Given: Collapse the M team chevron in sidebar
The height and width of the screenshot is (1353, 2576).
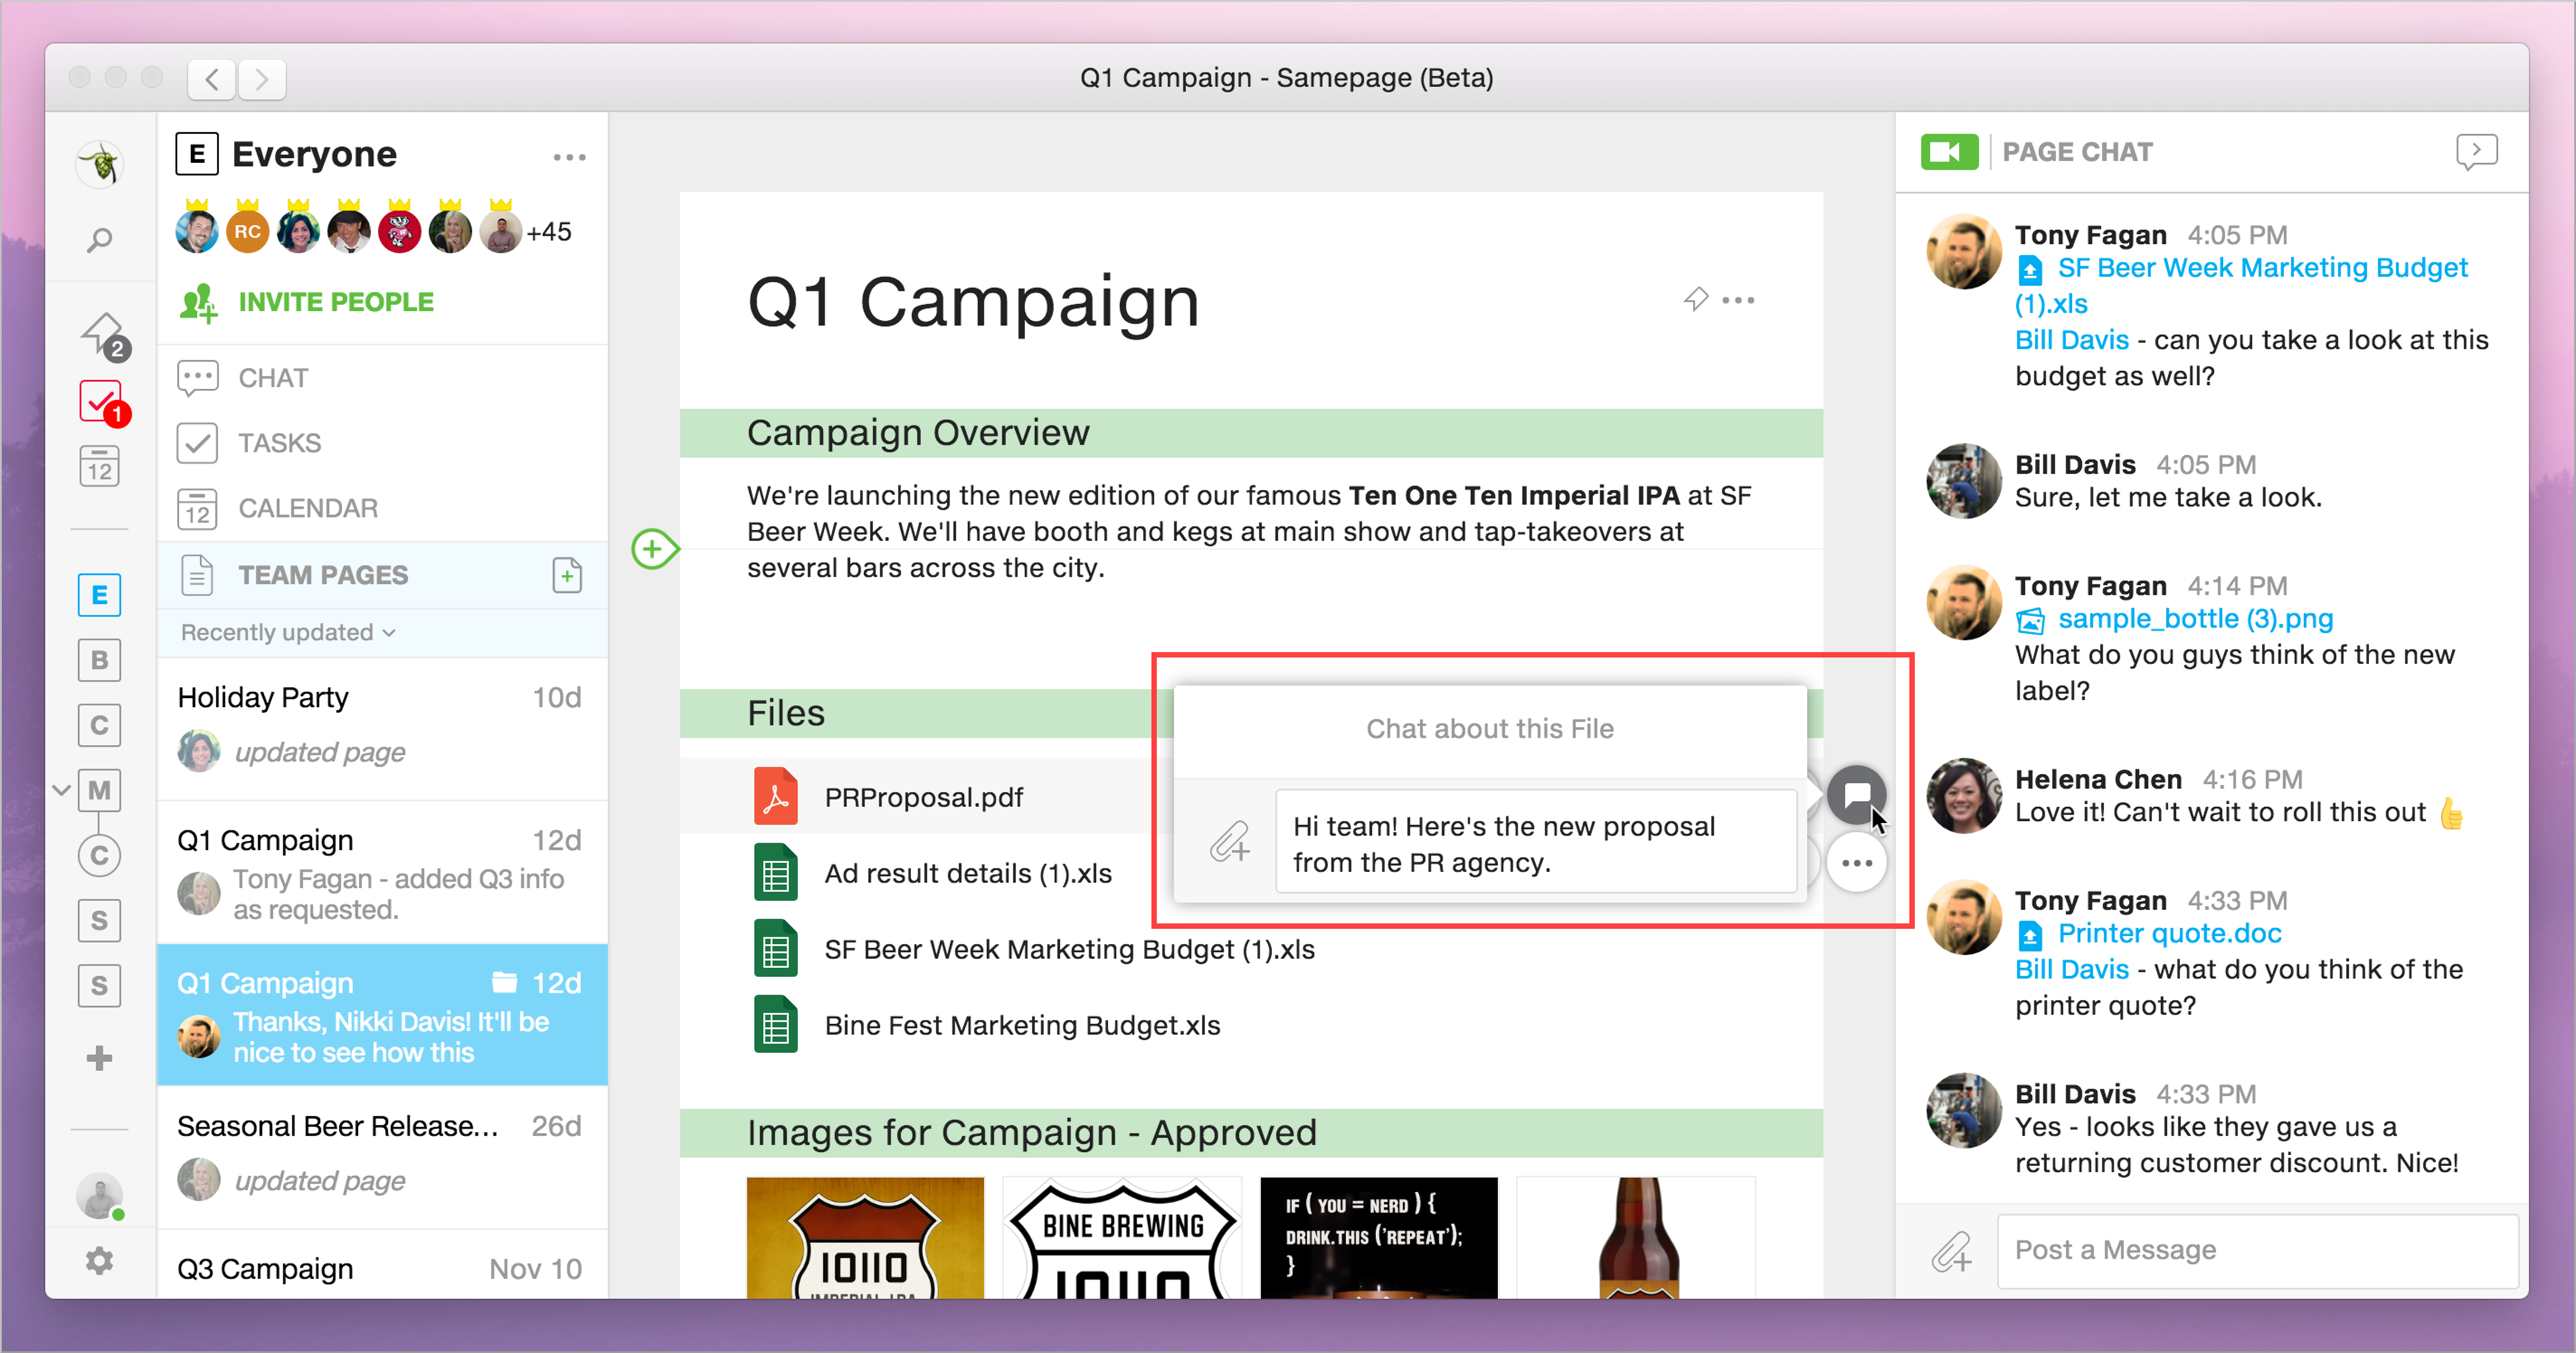Looking at the screenshot, I should (x=61, y=790).
